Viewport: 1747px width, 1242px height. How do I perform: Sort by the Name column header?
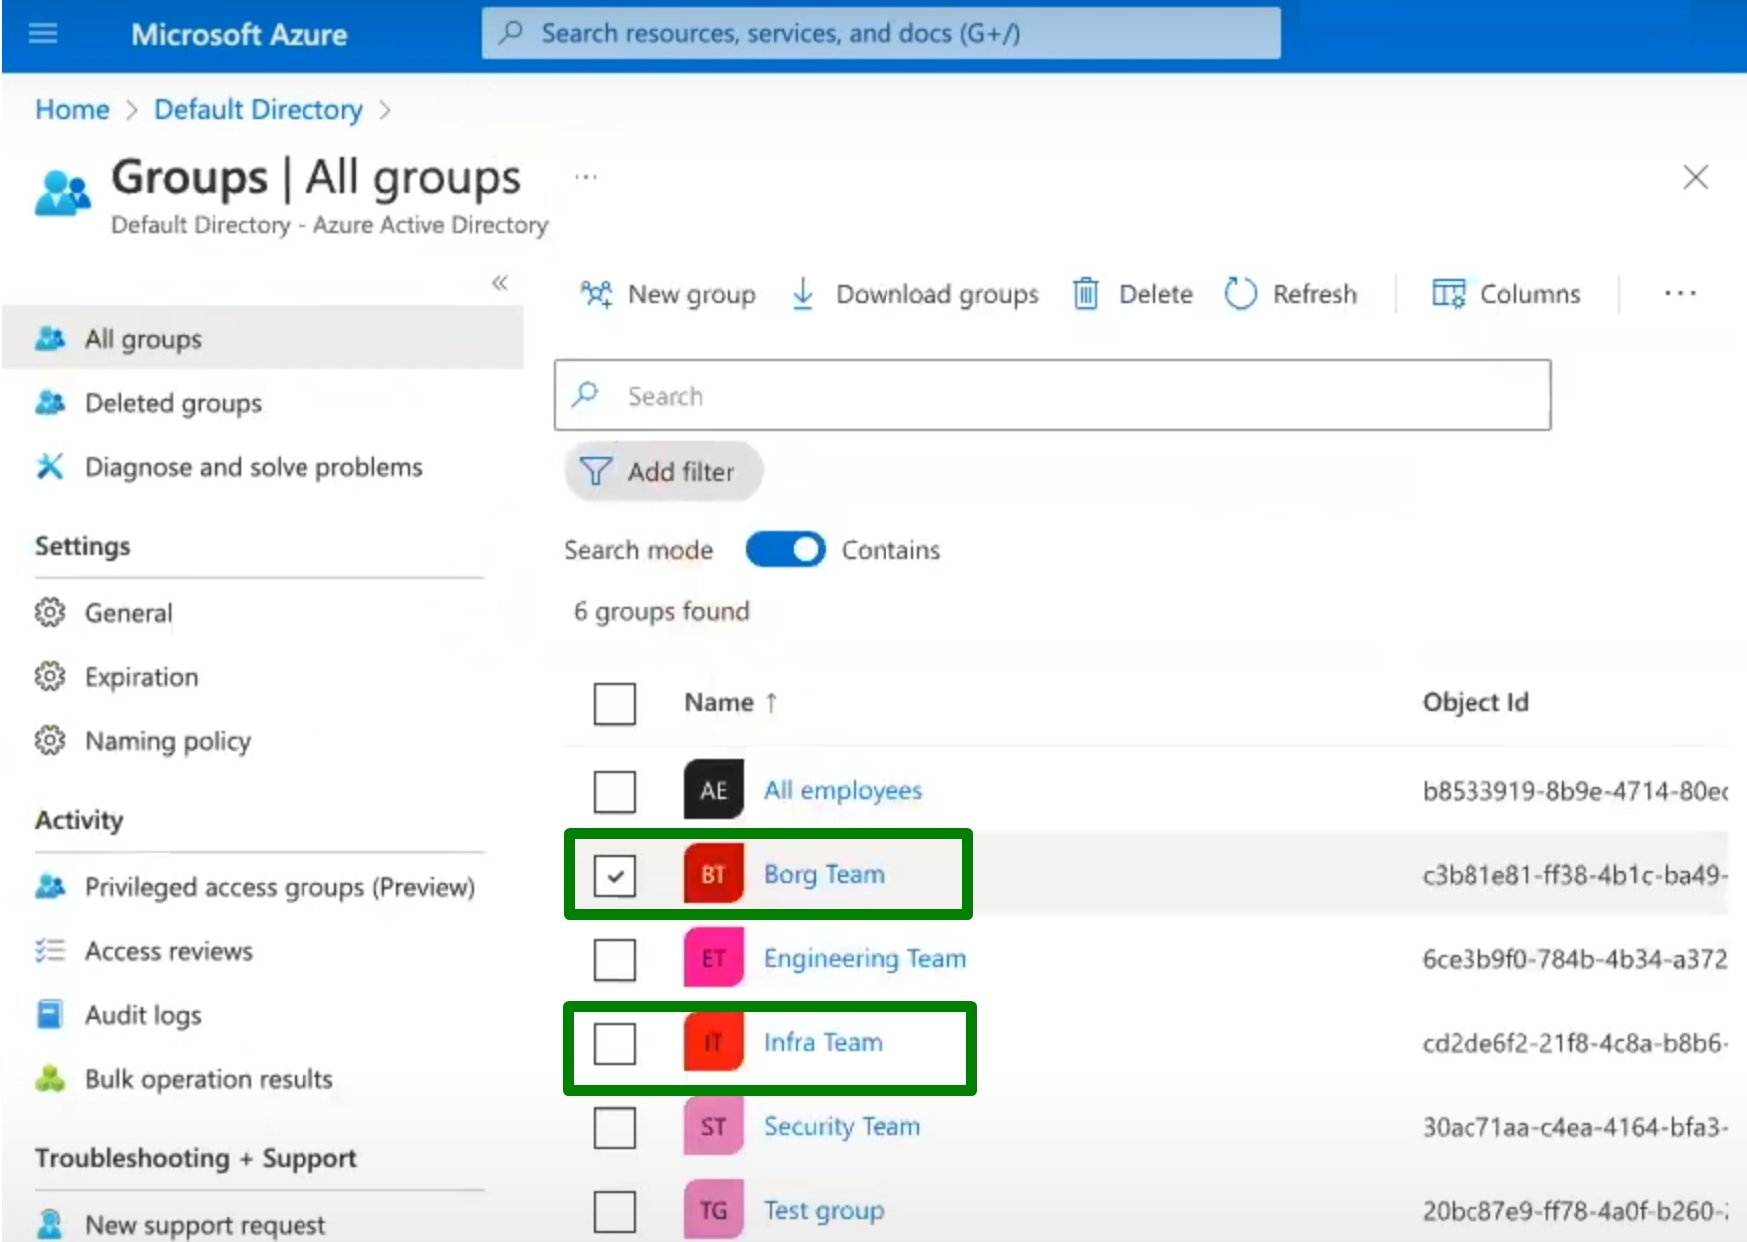tap(730, 703)
